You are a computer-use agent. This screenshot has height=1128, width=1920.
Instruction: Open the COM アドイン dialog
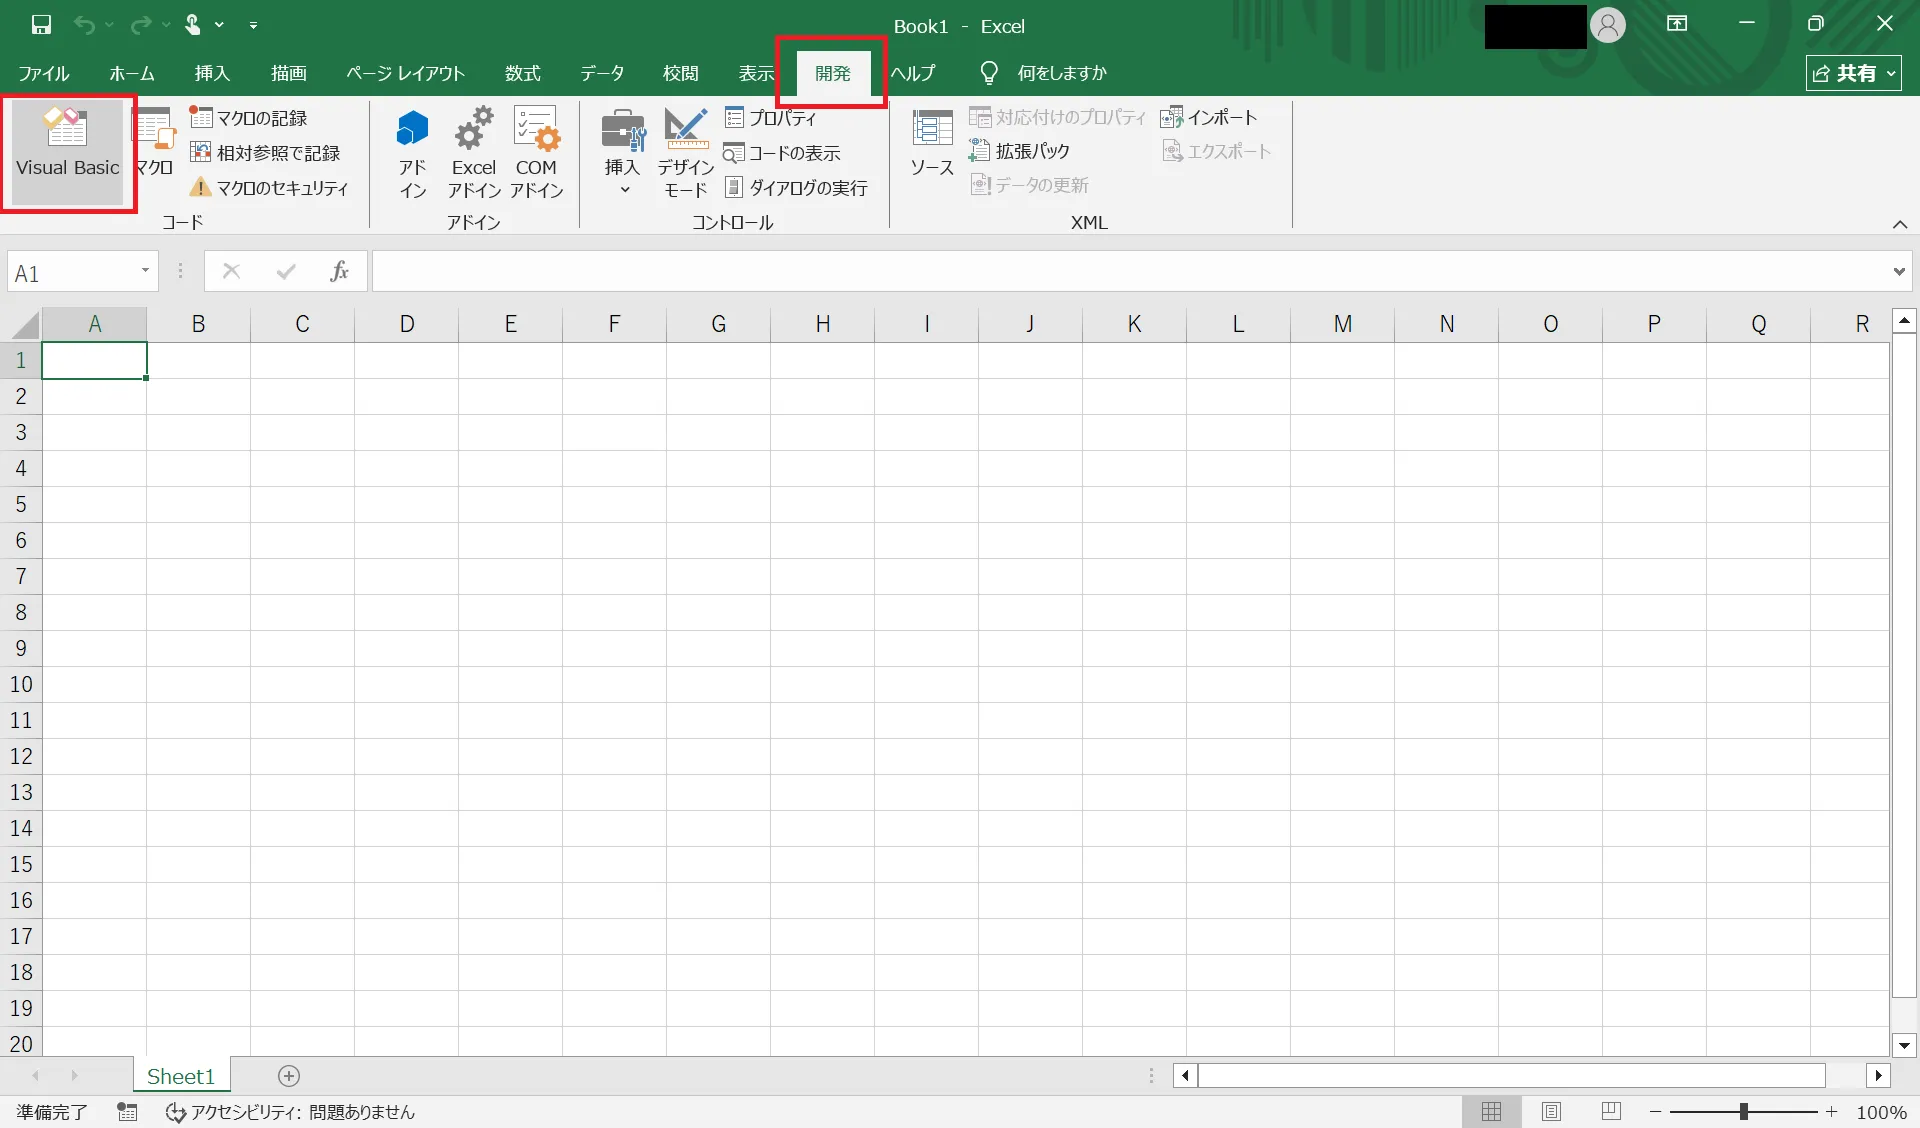point(536,152)
